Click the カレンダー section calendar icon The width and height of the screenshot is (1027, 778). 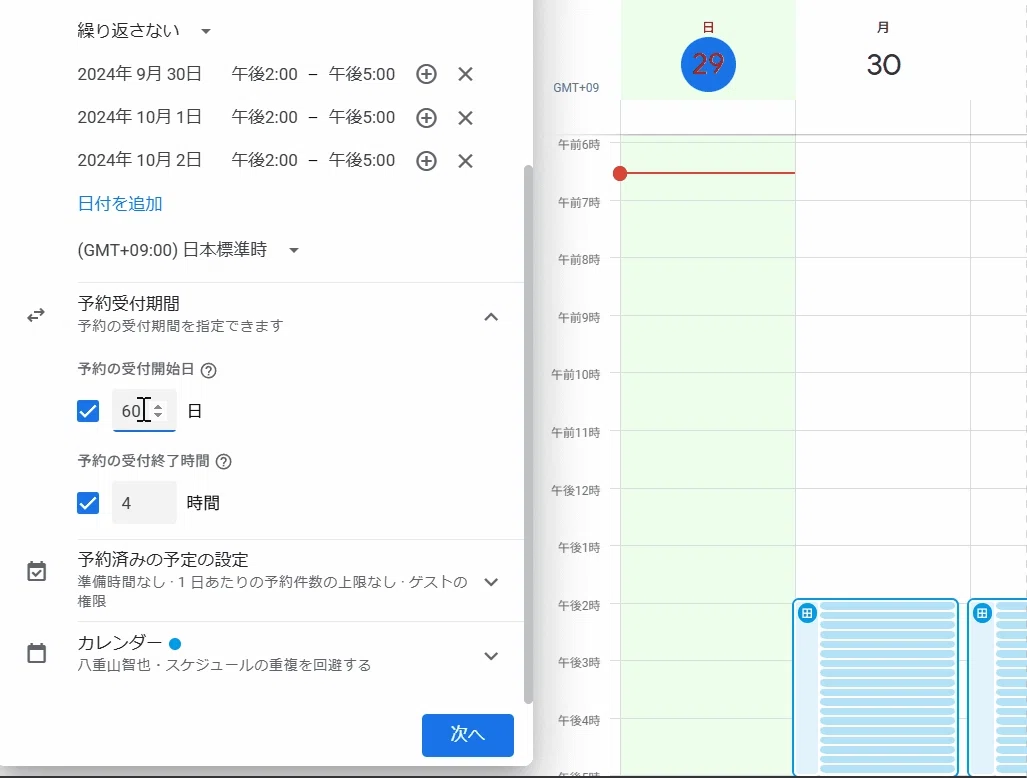pos(37,653)
